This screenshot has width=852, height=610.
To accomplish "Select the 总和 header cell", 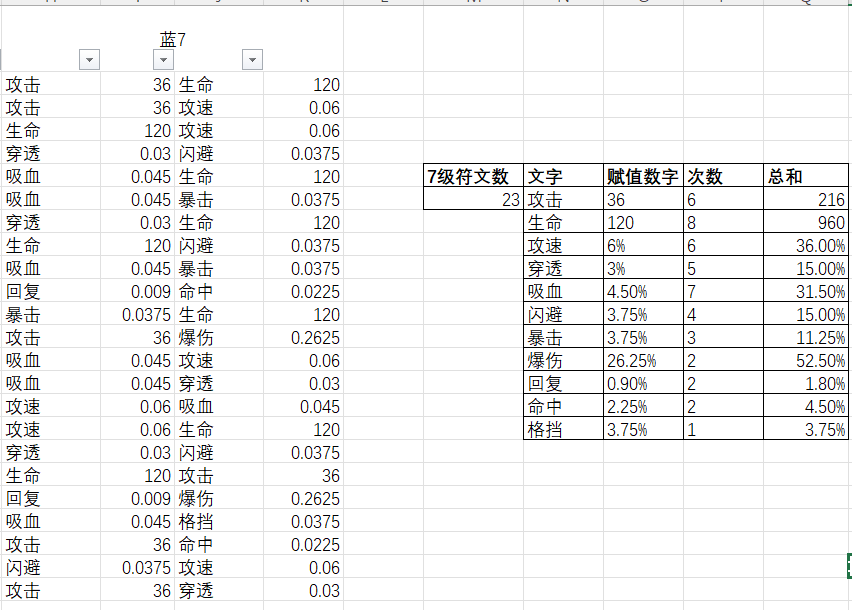I will tap(806, 176).
